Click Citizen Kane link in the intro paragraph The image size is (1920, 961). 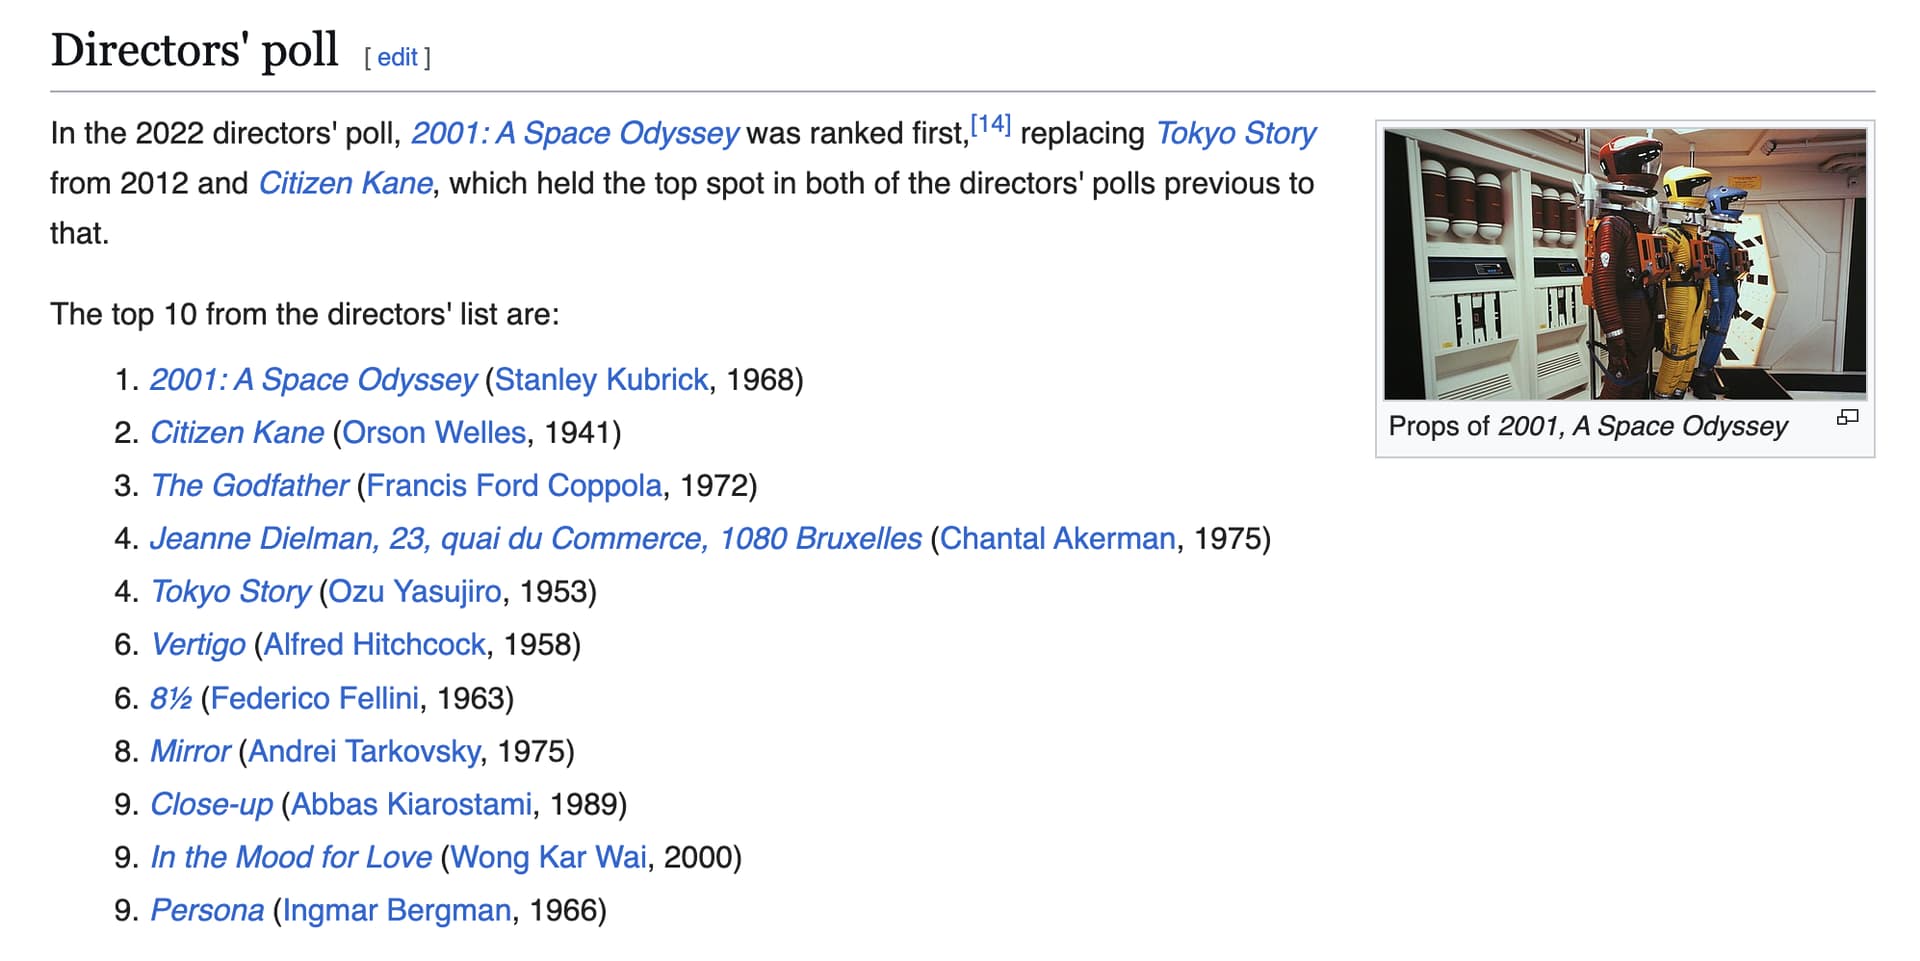[345, 183]
